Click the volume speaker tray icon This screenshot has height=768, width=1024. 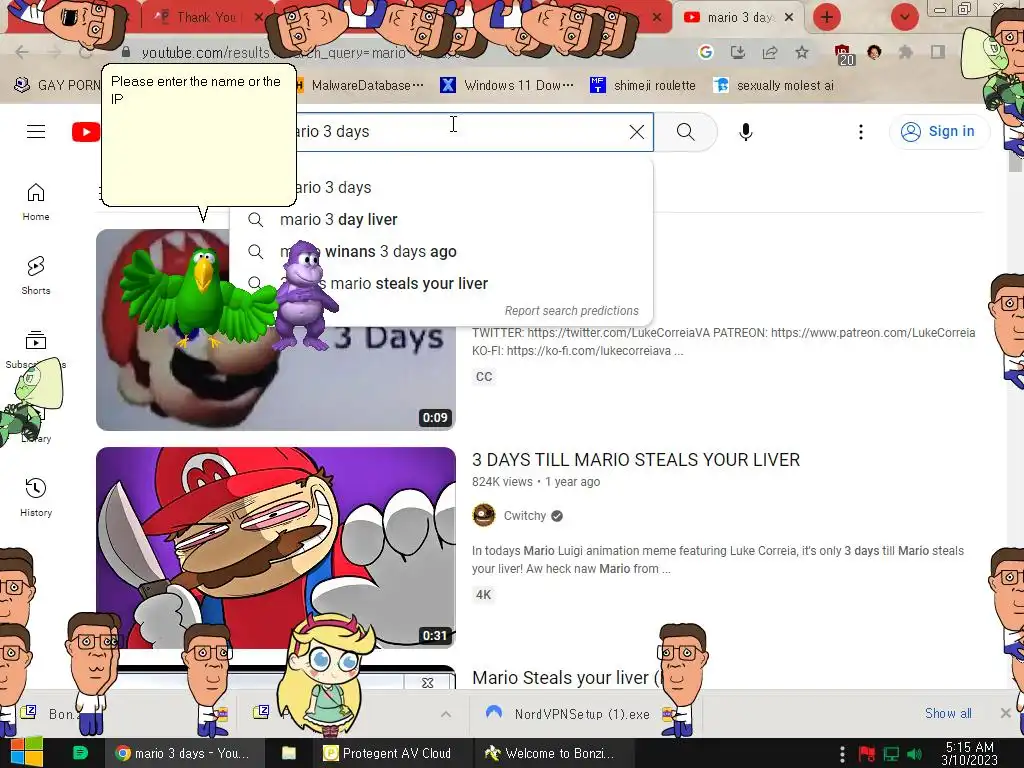click(x=916, y=754)
